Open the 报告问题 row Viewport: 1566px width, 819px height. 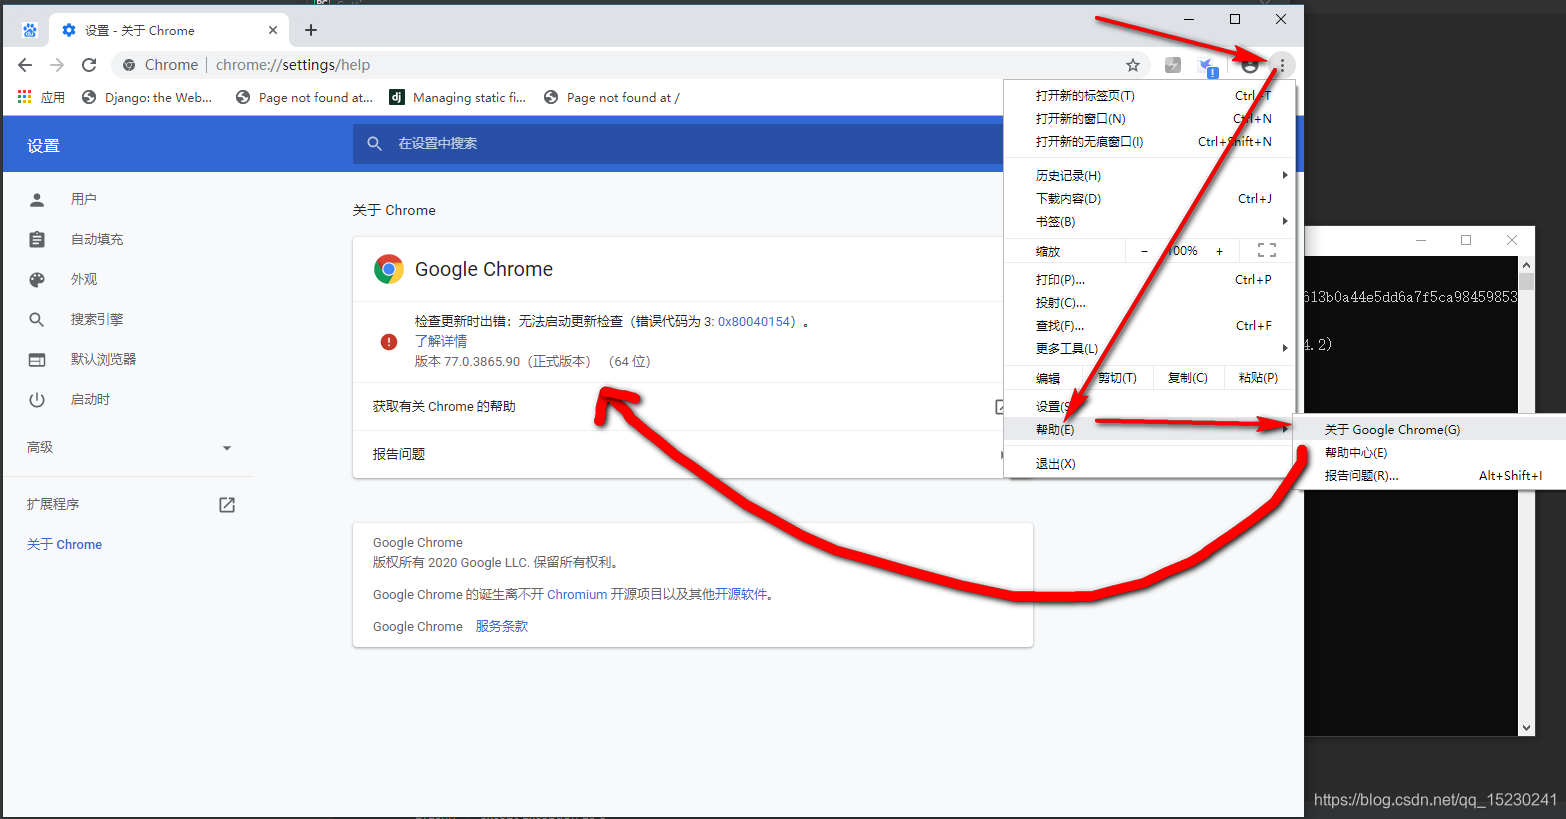[x=678, y=454]
